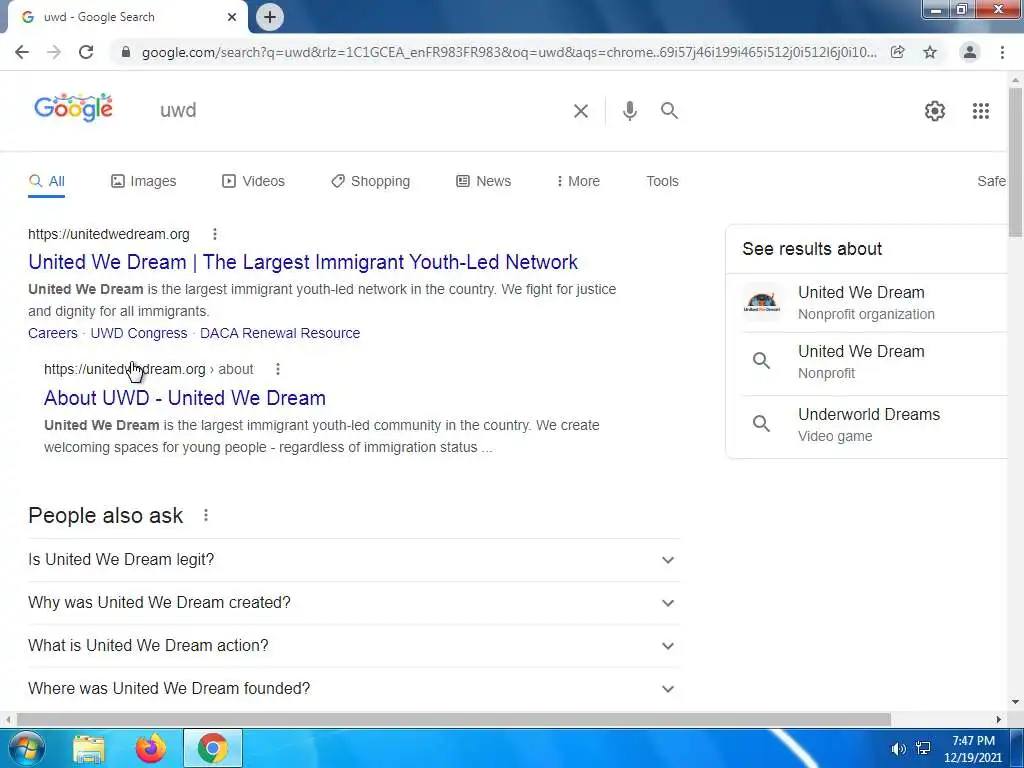Click the vertical scrollbar down arrow
Screen dimensions: 1024x768
(1015, 703)
